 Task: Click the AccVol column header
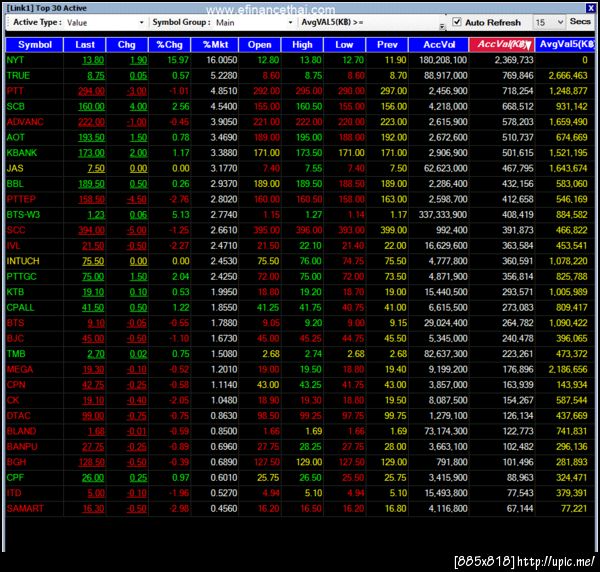(439, 45)
